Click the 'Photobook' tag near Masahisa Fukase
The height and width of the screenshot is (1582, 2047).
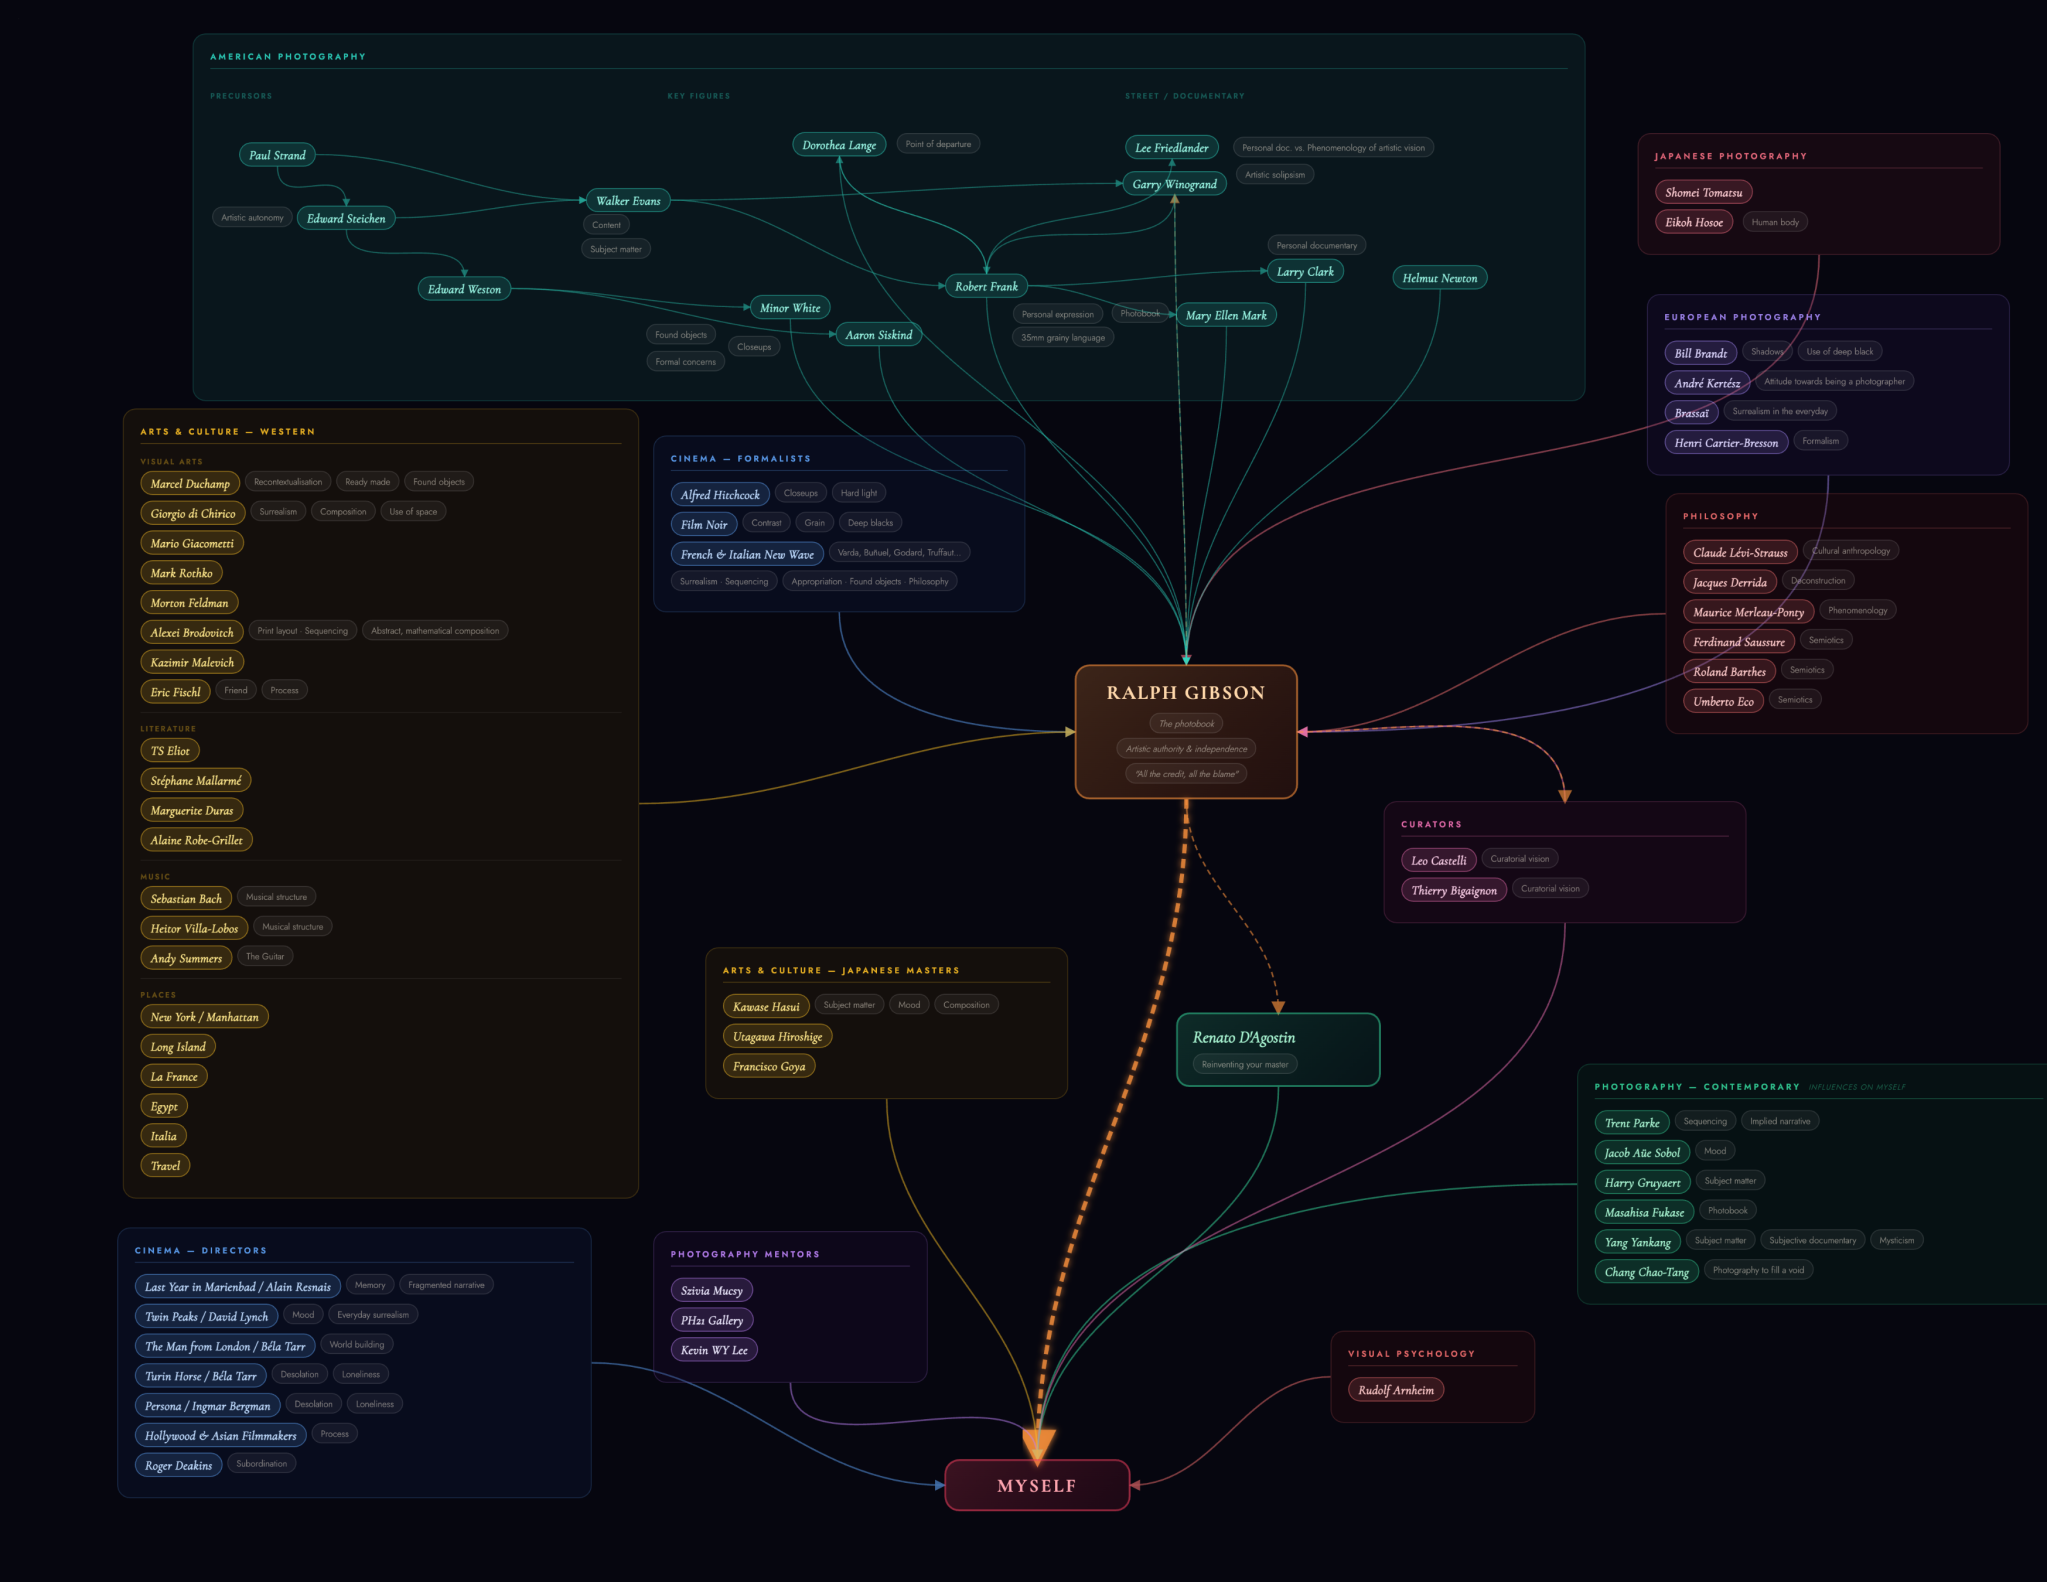click(x=1726, y=1209)
